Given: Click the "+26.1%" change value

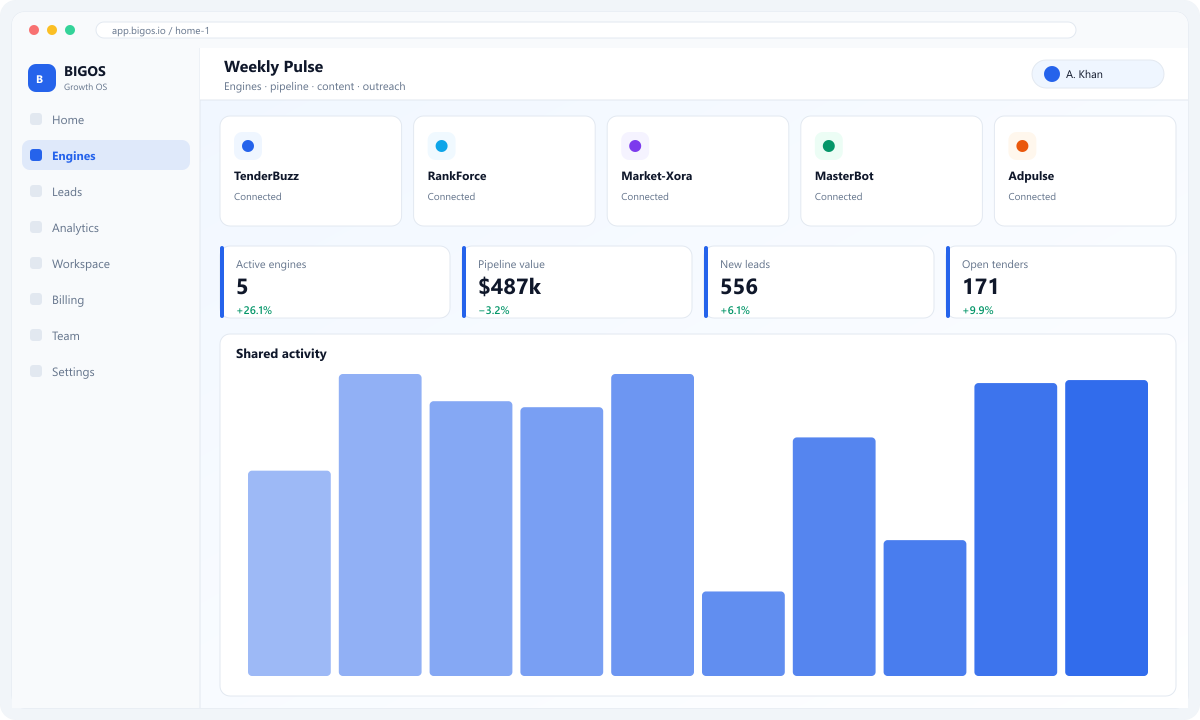Looking at the screenshot, I should [x=254, y=310].
